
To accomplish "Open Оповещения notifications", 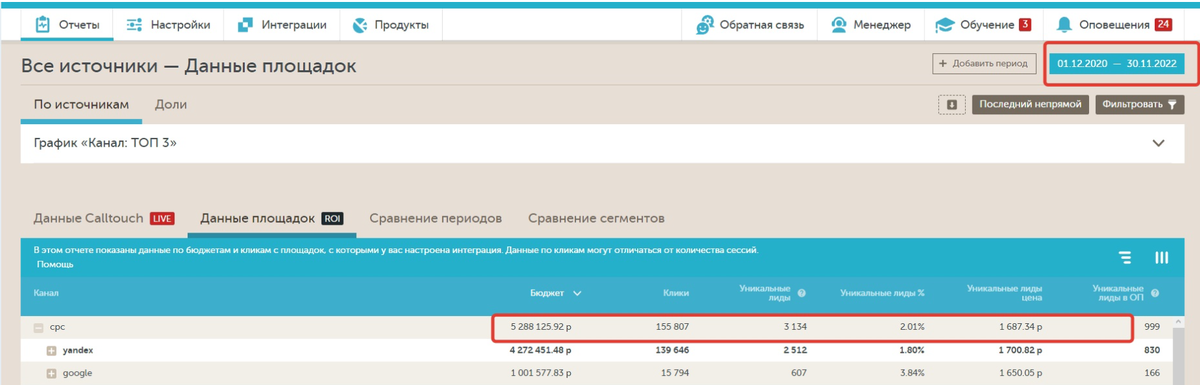I will tap(1114, 25).
